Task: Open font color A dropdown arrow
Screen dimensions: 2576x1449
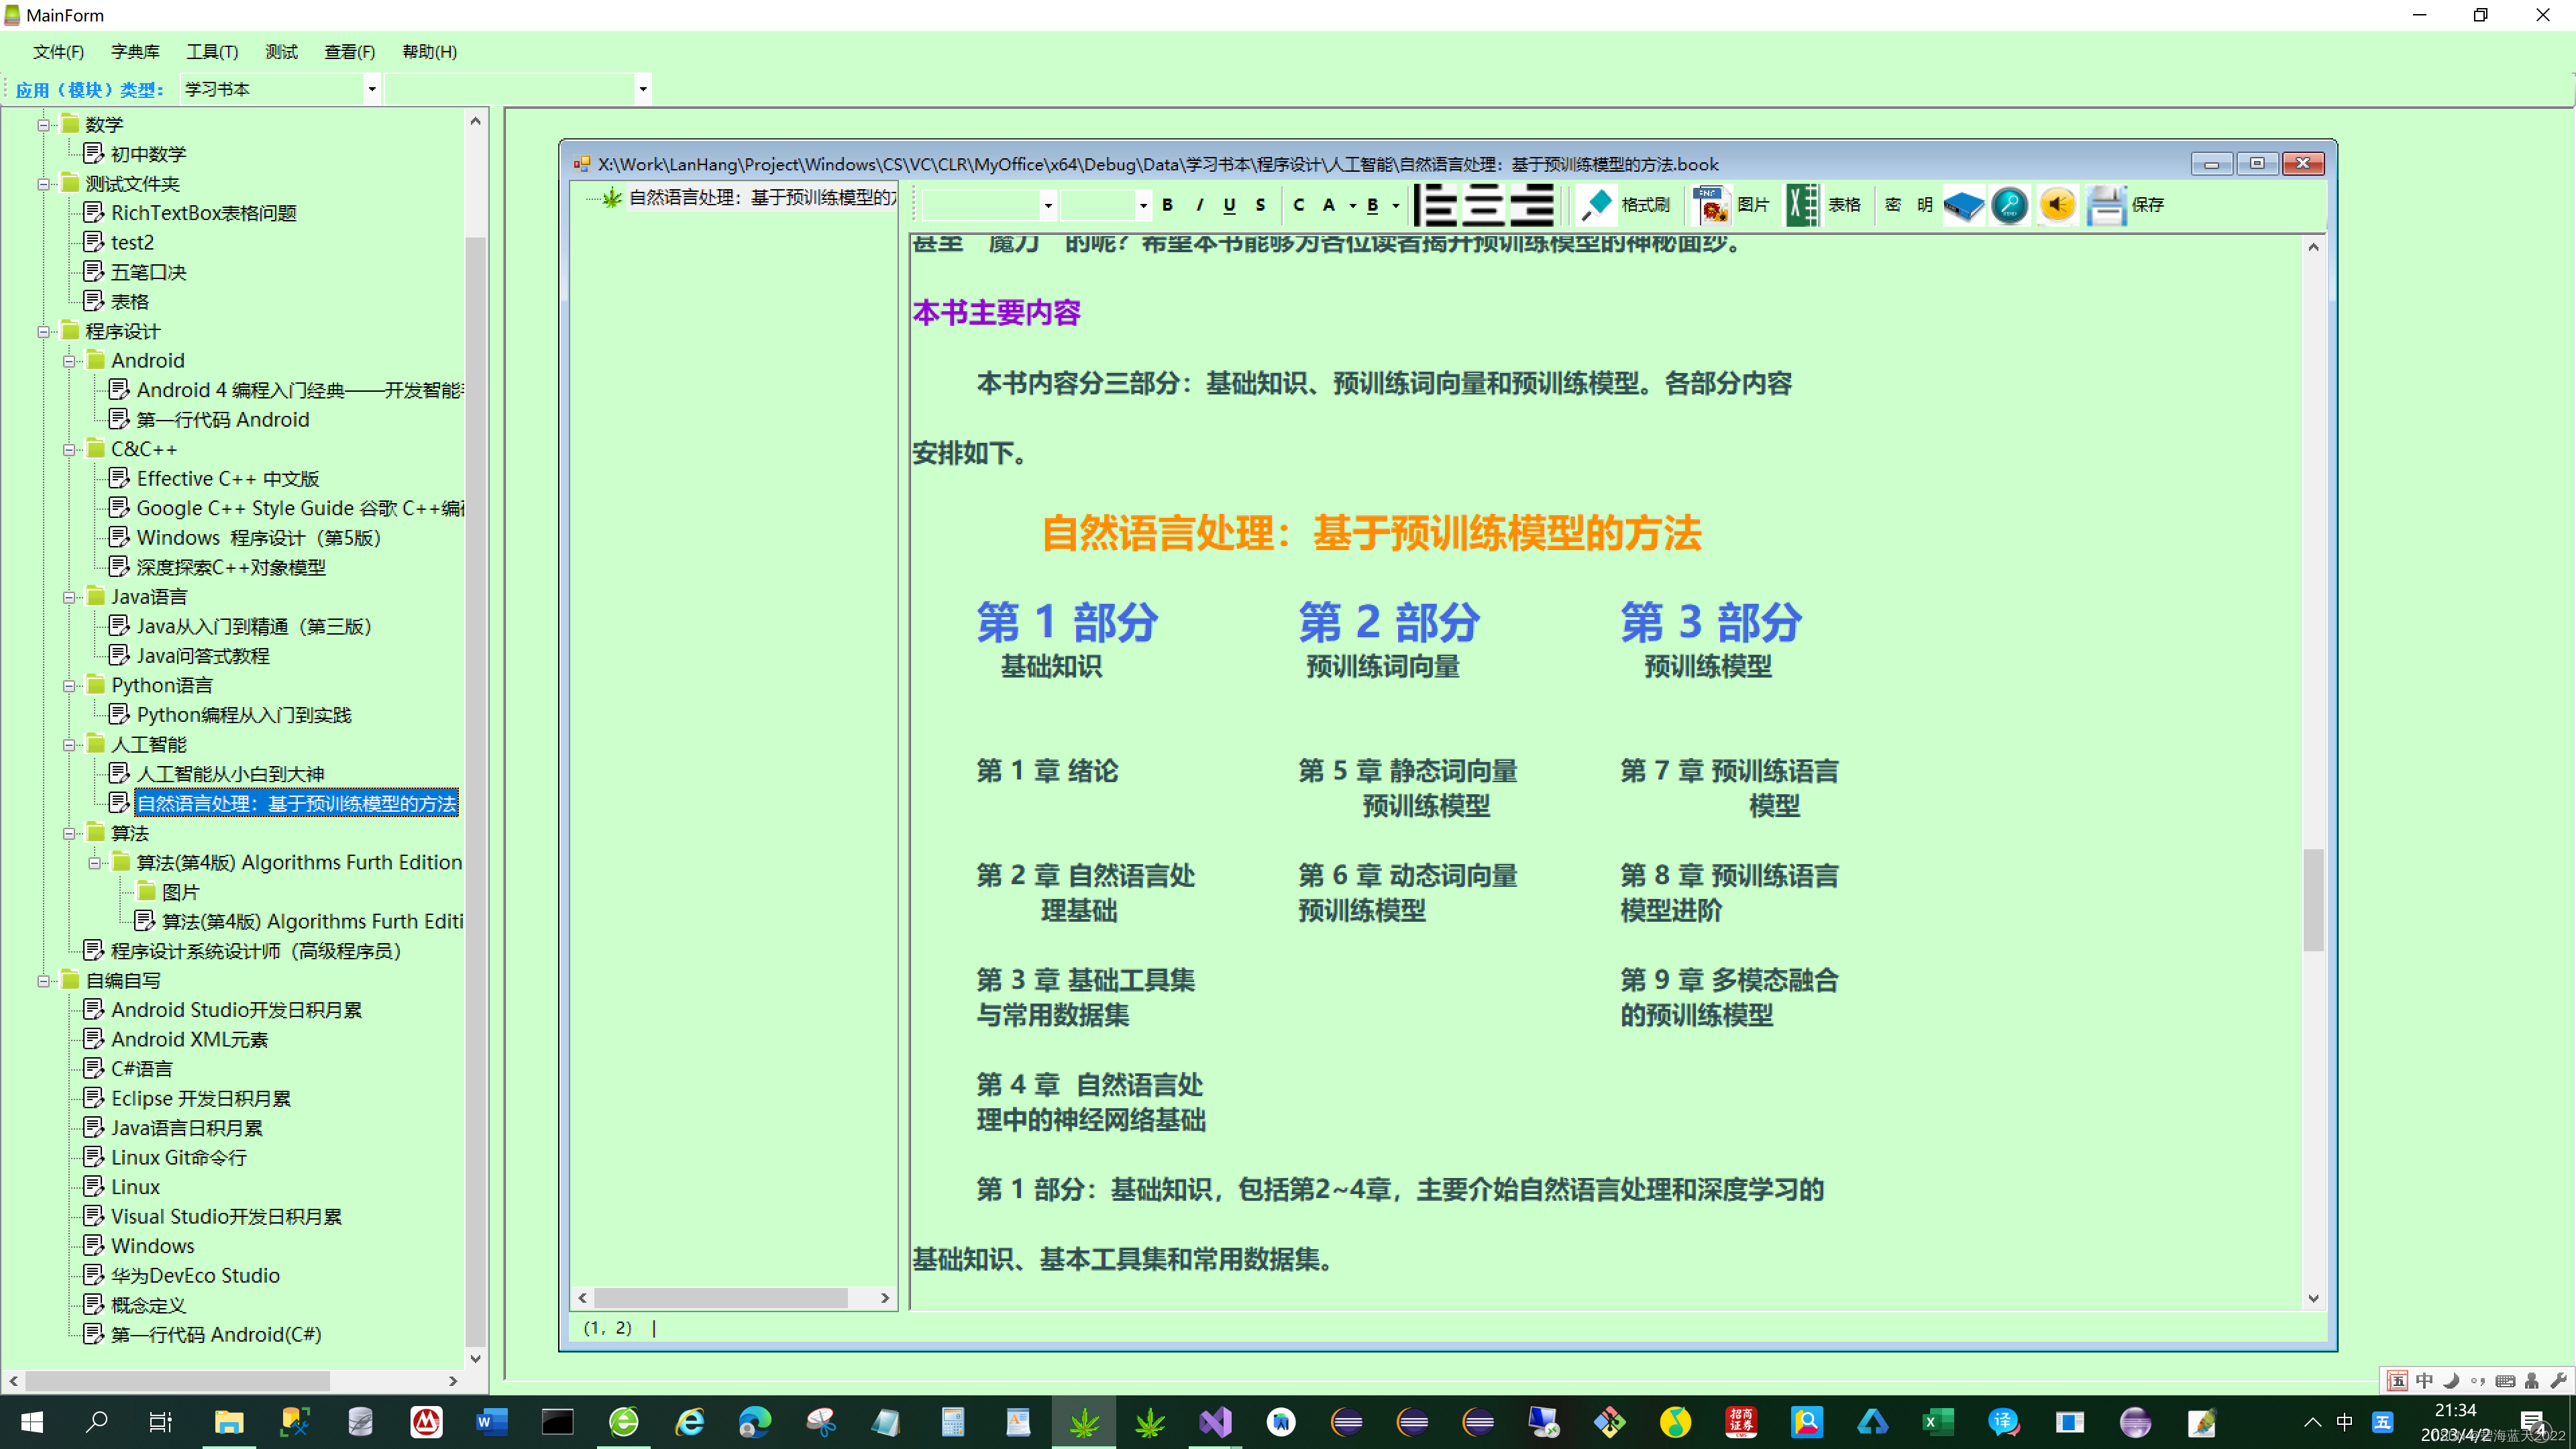Action: click(x=1352, y=206)
